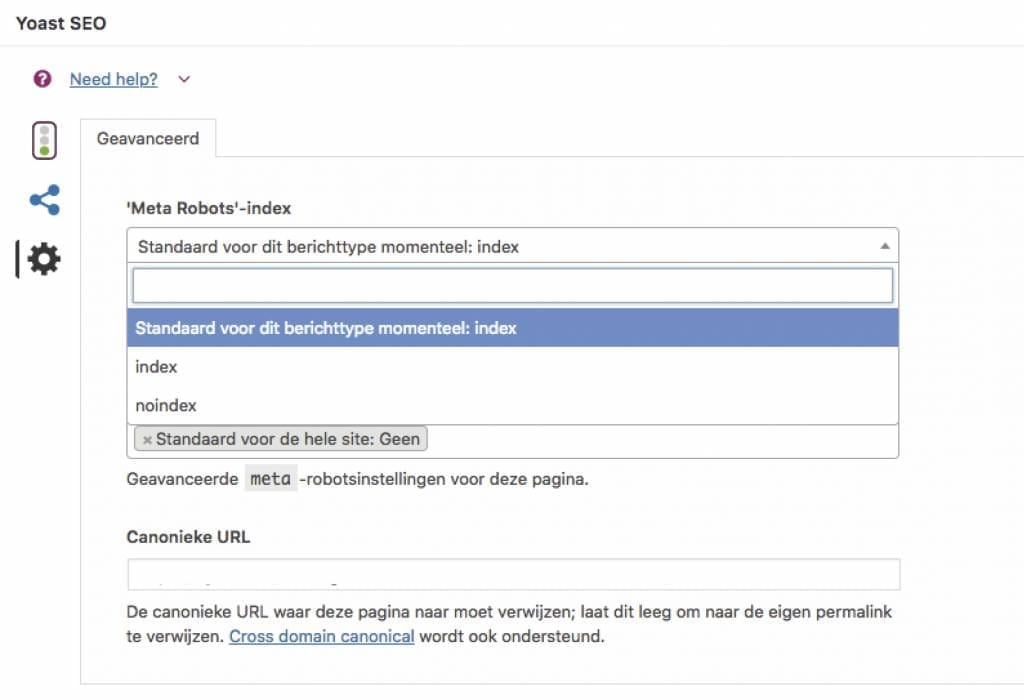The width and height of the screenshot is (1024, 700).
Task: Open the 'Need help?' link
Action: [113, 80]
